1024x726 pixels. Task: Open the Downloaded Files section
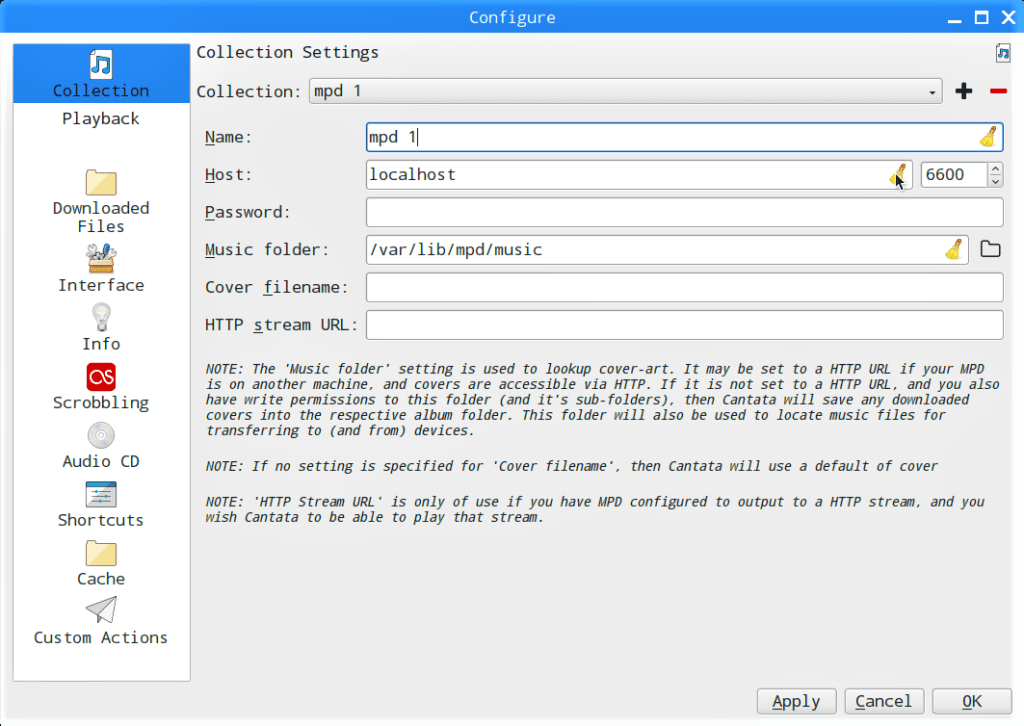pos(101,200)
